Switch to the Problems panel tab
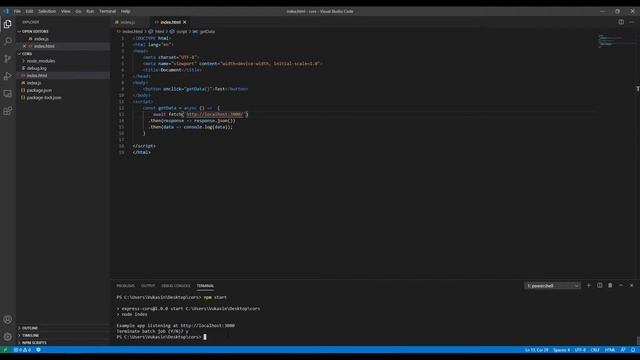 [125, 286]
